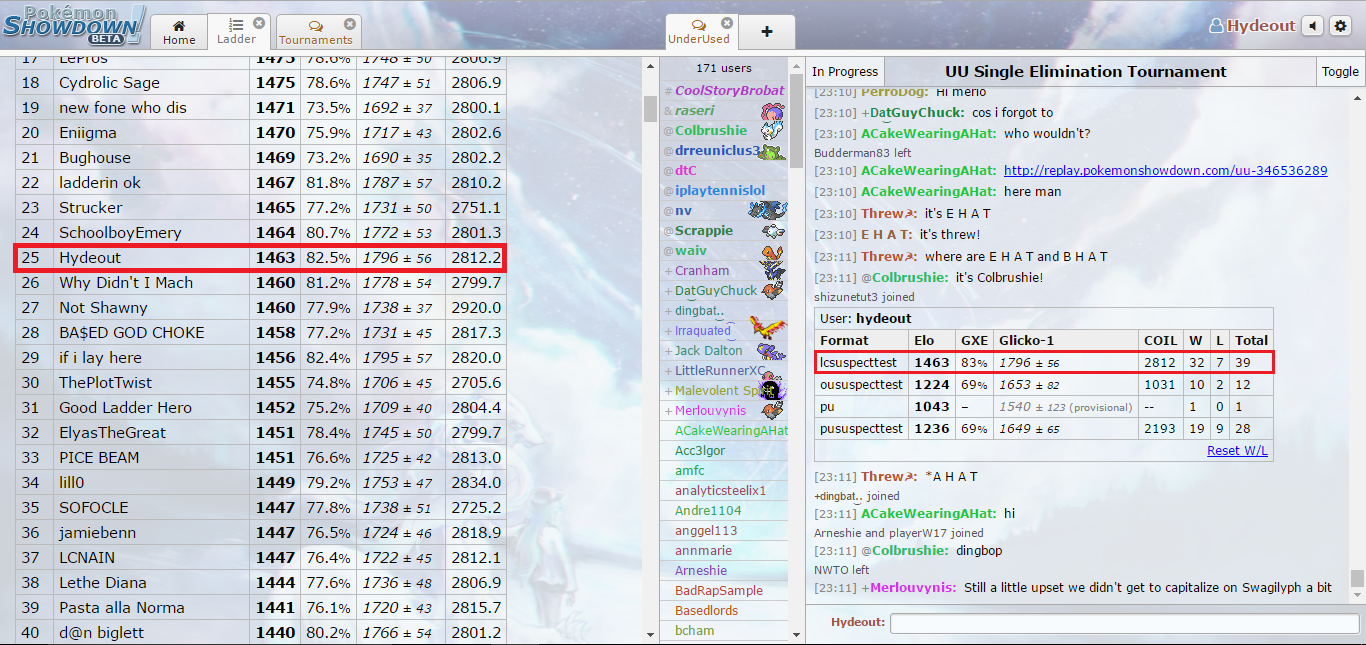This screenshot has width=1366, height=645.
Task: Click the sound volume speaker icon
Action: (1312, 26)
